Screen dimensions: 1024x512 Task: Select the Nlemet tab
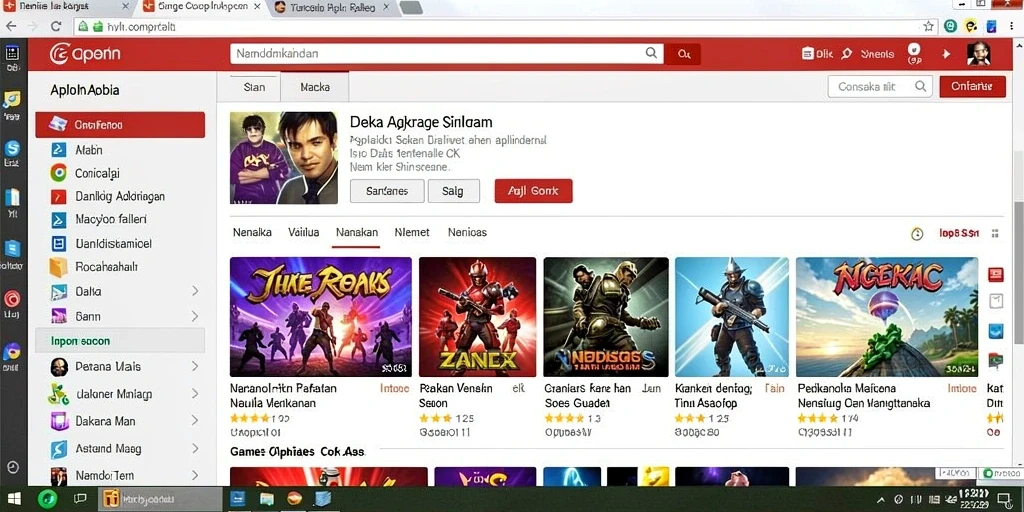[412, 232]
